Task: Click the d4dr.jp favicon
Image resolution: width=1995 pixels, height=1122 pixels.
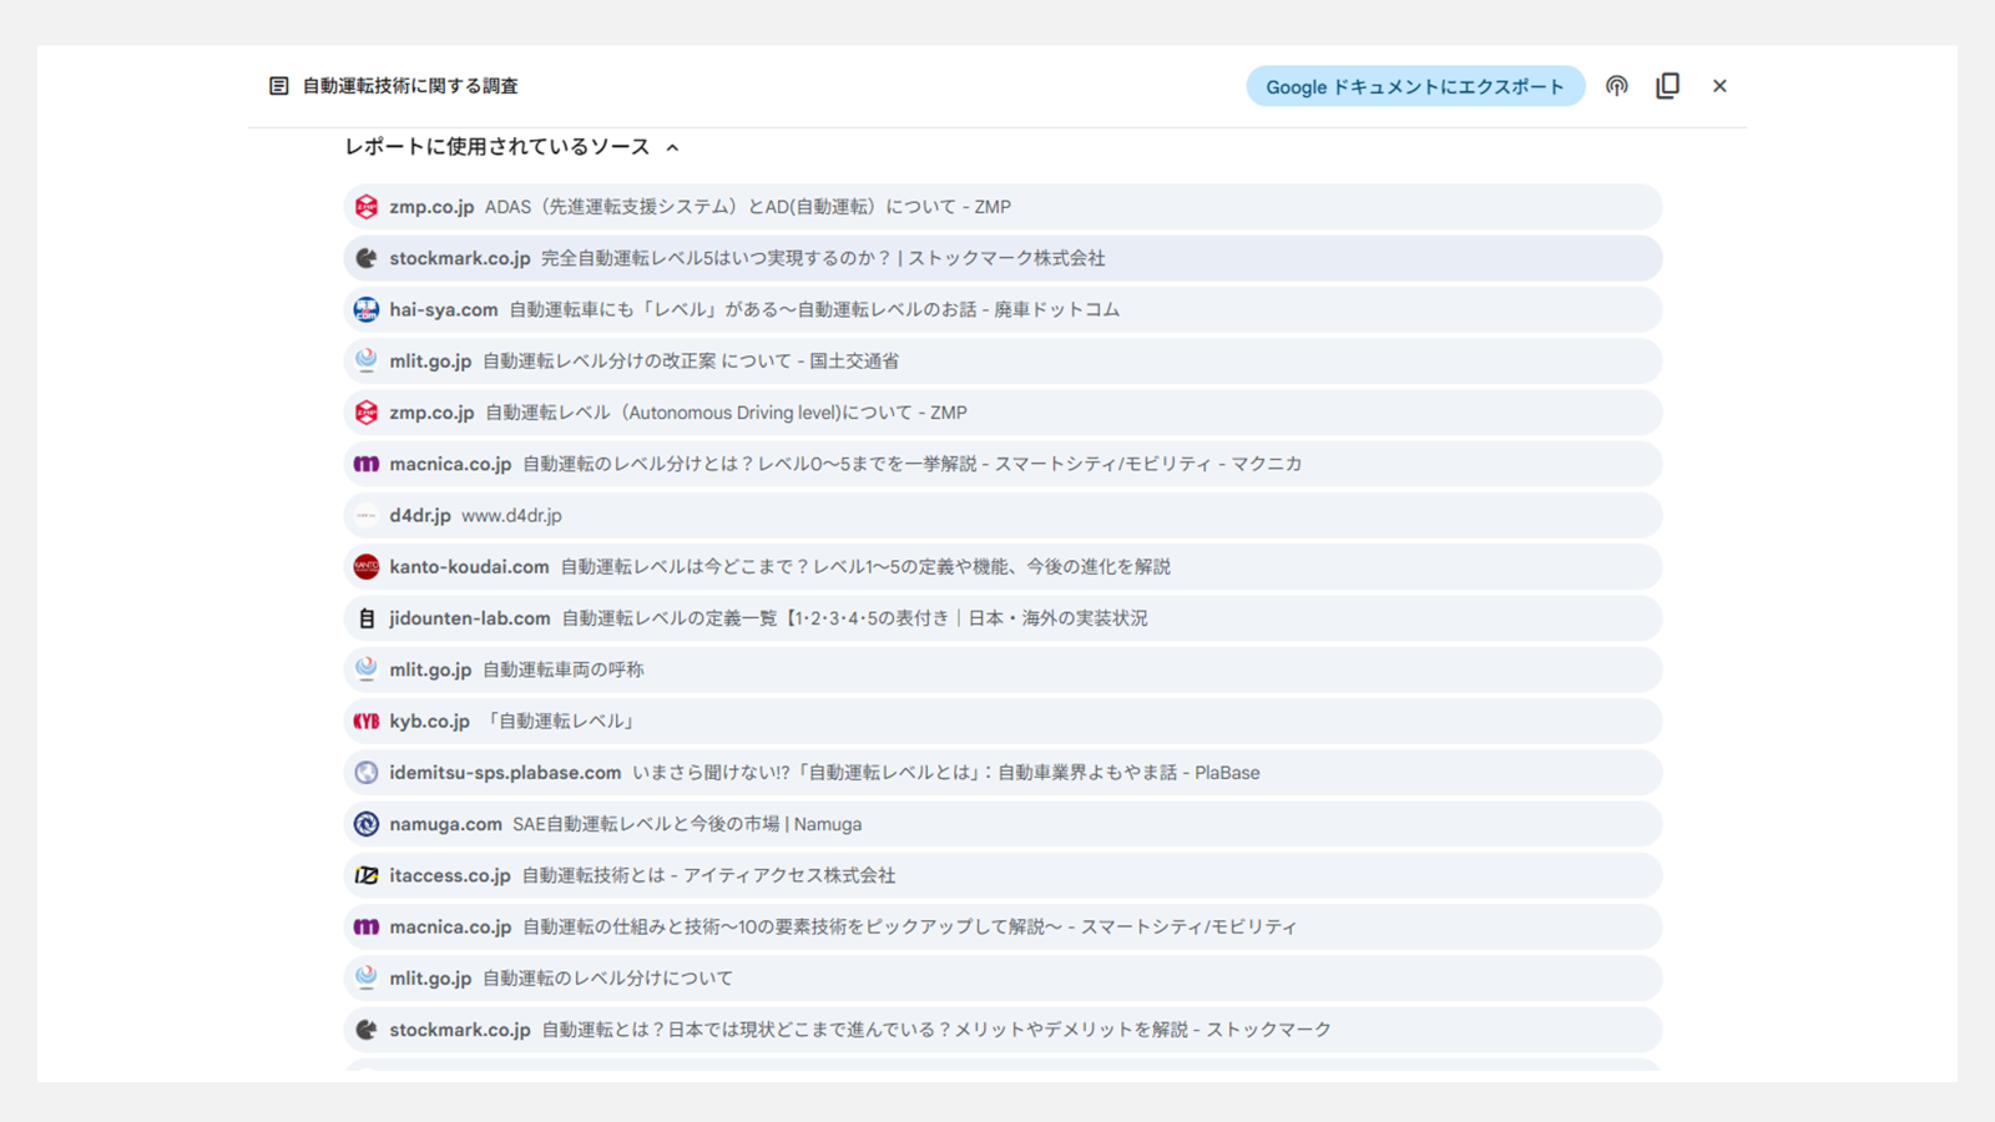Action: (x=366, y=515)
